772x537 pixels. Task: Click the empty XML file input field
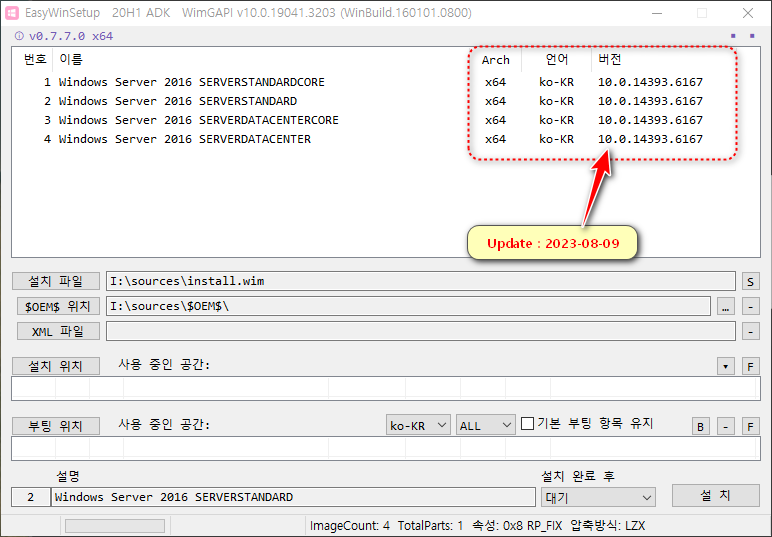[421, 331]
